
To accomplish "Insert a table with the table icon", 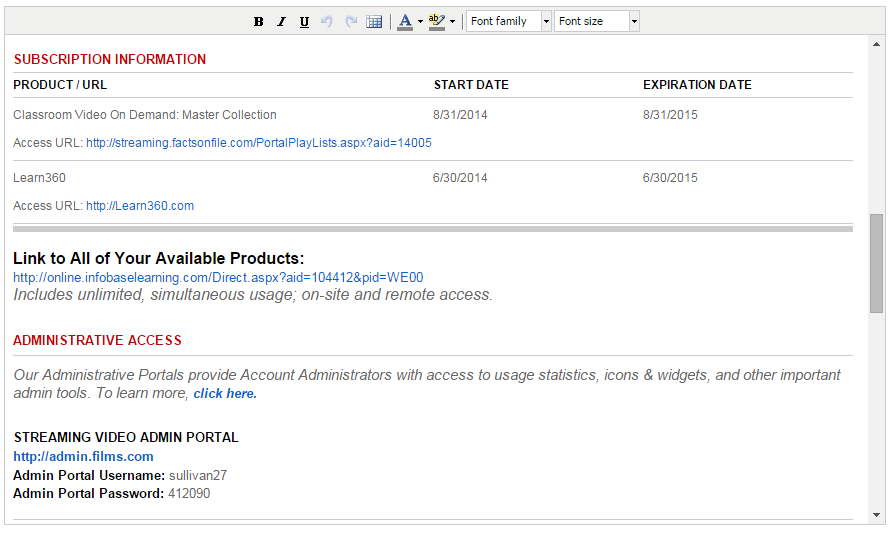I will tap(374, 22).
